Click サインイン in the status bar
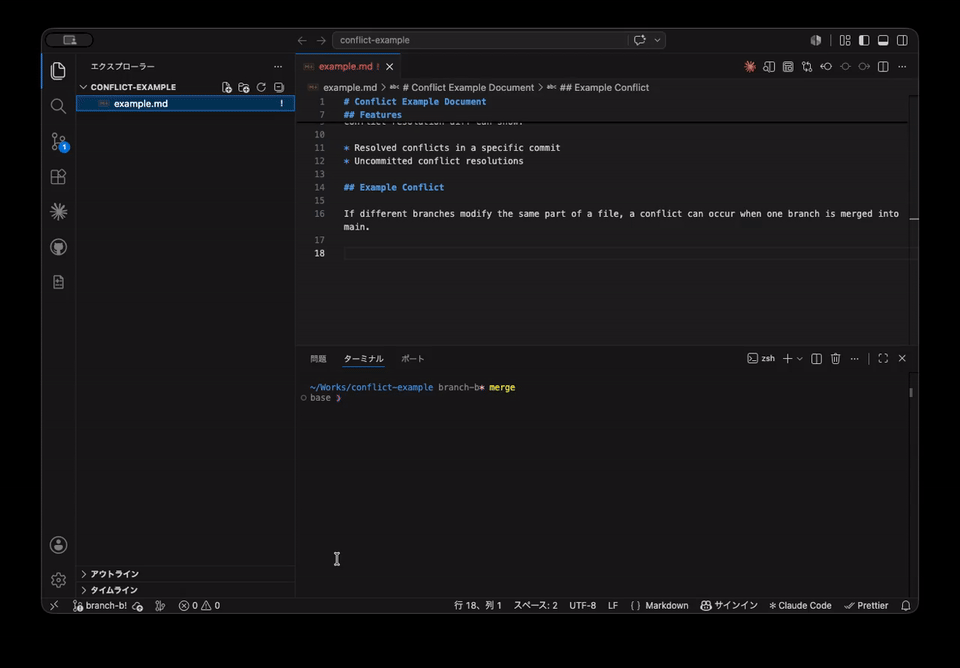Image resolution: width=960 pixels, height=668 pixels. click(x=729, y=606)
